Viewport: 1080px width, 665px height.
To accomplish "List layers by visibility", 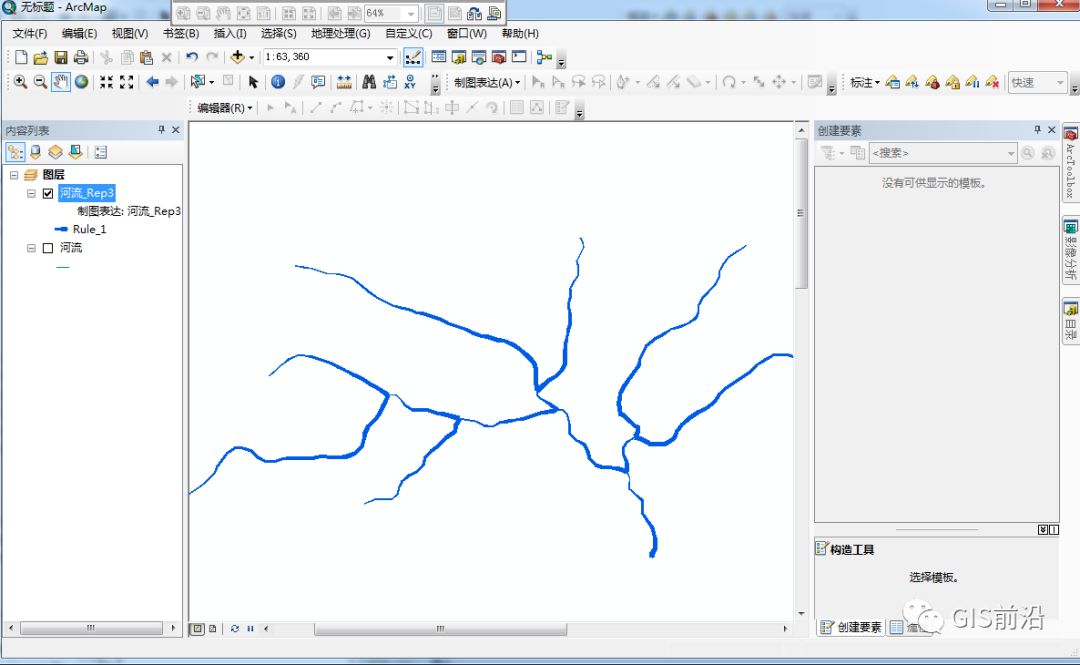I will (x=55, y=152).
